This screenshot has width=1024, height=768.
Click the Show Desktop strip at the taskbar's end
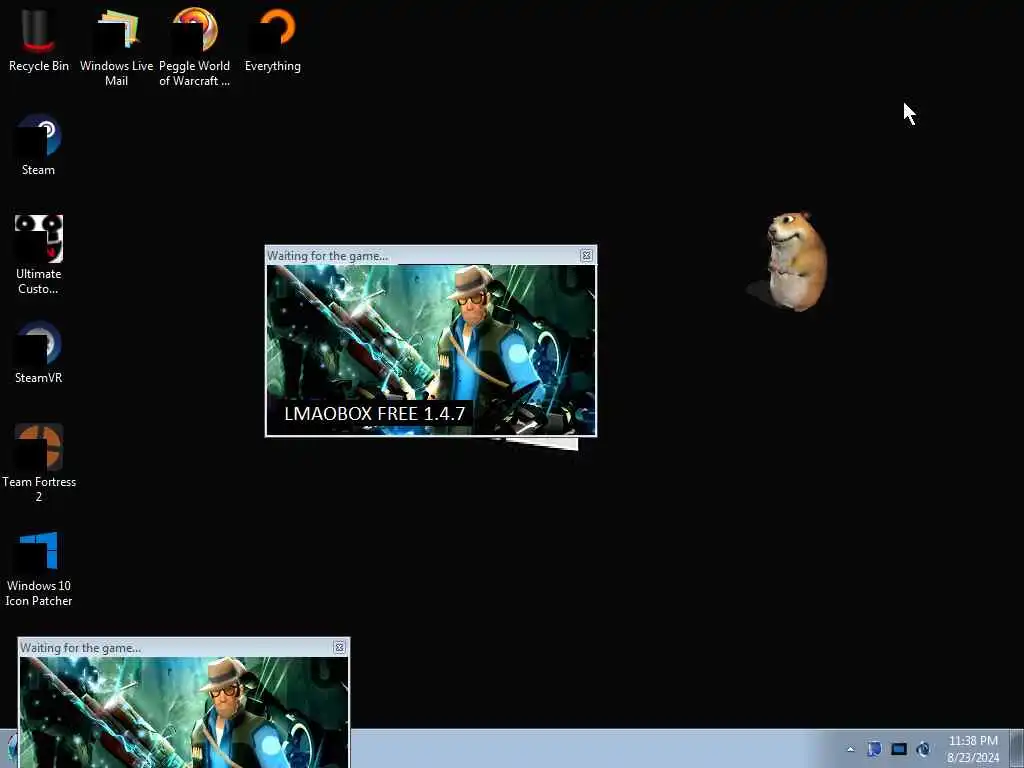[1017, 748]
